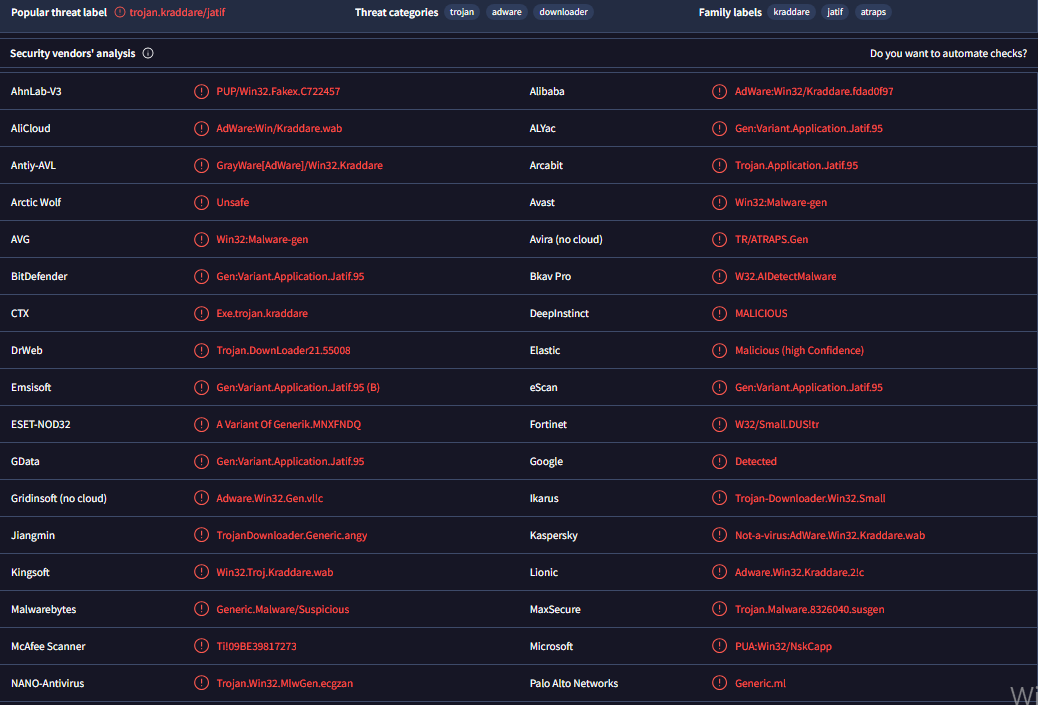Image resolution: width=1038 pixels, height=705 pixels.
Task: Click PUA:Win32/NskCapp result
Action: click(783, 646)
